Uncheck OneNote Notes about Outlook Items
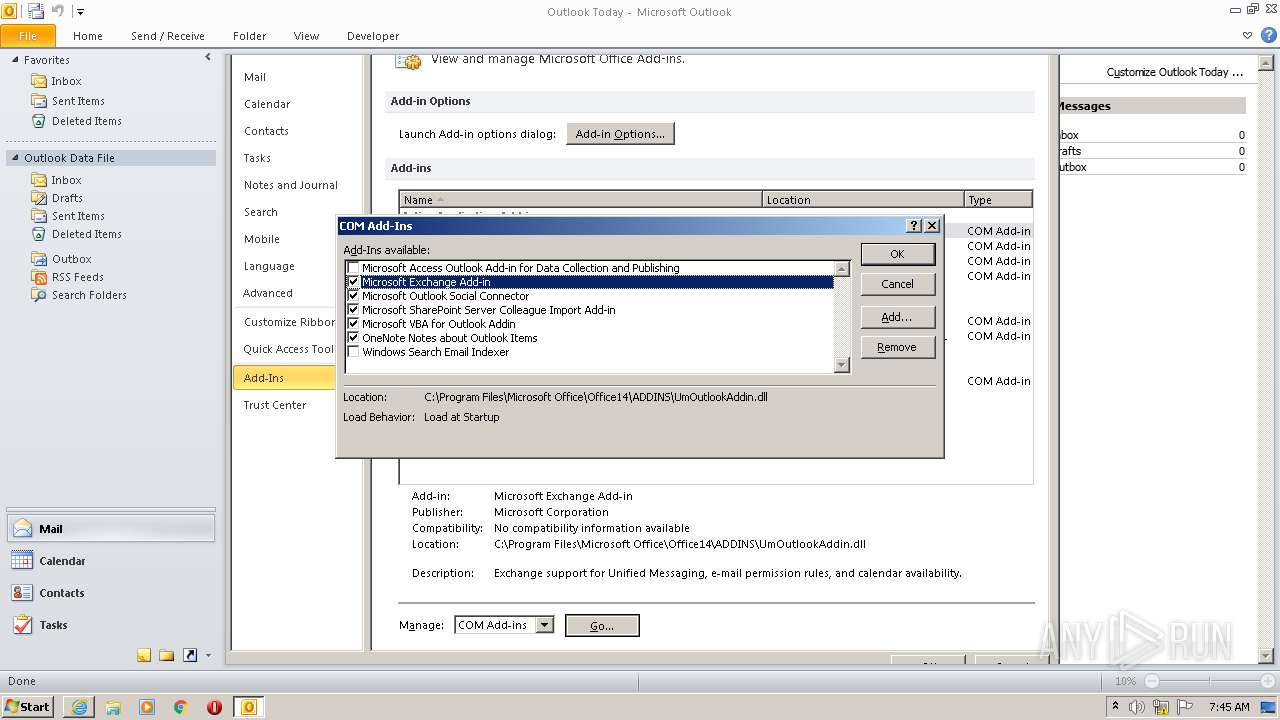Image resolution: width=1280 pixels, height=720 pixels. 353,338
